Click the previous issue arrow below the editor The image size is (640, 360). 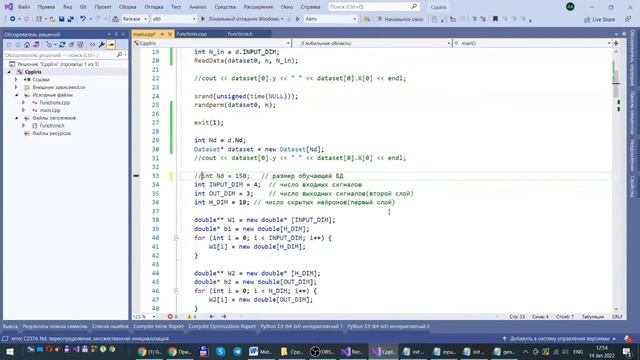pyautogui.click(x=212, y=317)
